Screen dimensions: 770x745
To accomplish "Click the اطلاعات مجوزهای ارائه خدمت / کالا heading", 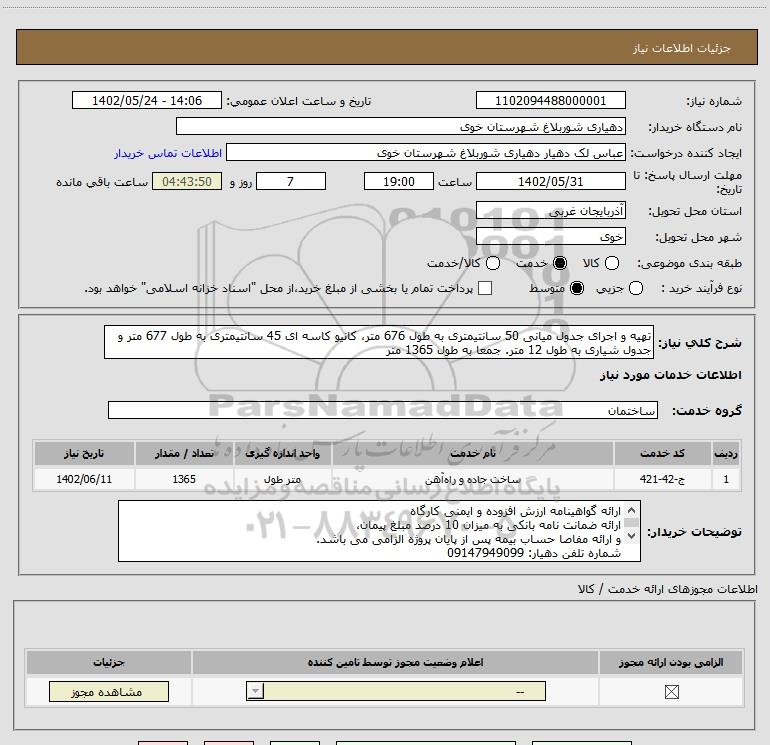I will coord(667,589).
